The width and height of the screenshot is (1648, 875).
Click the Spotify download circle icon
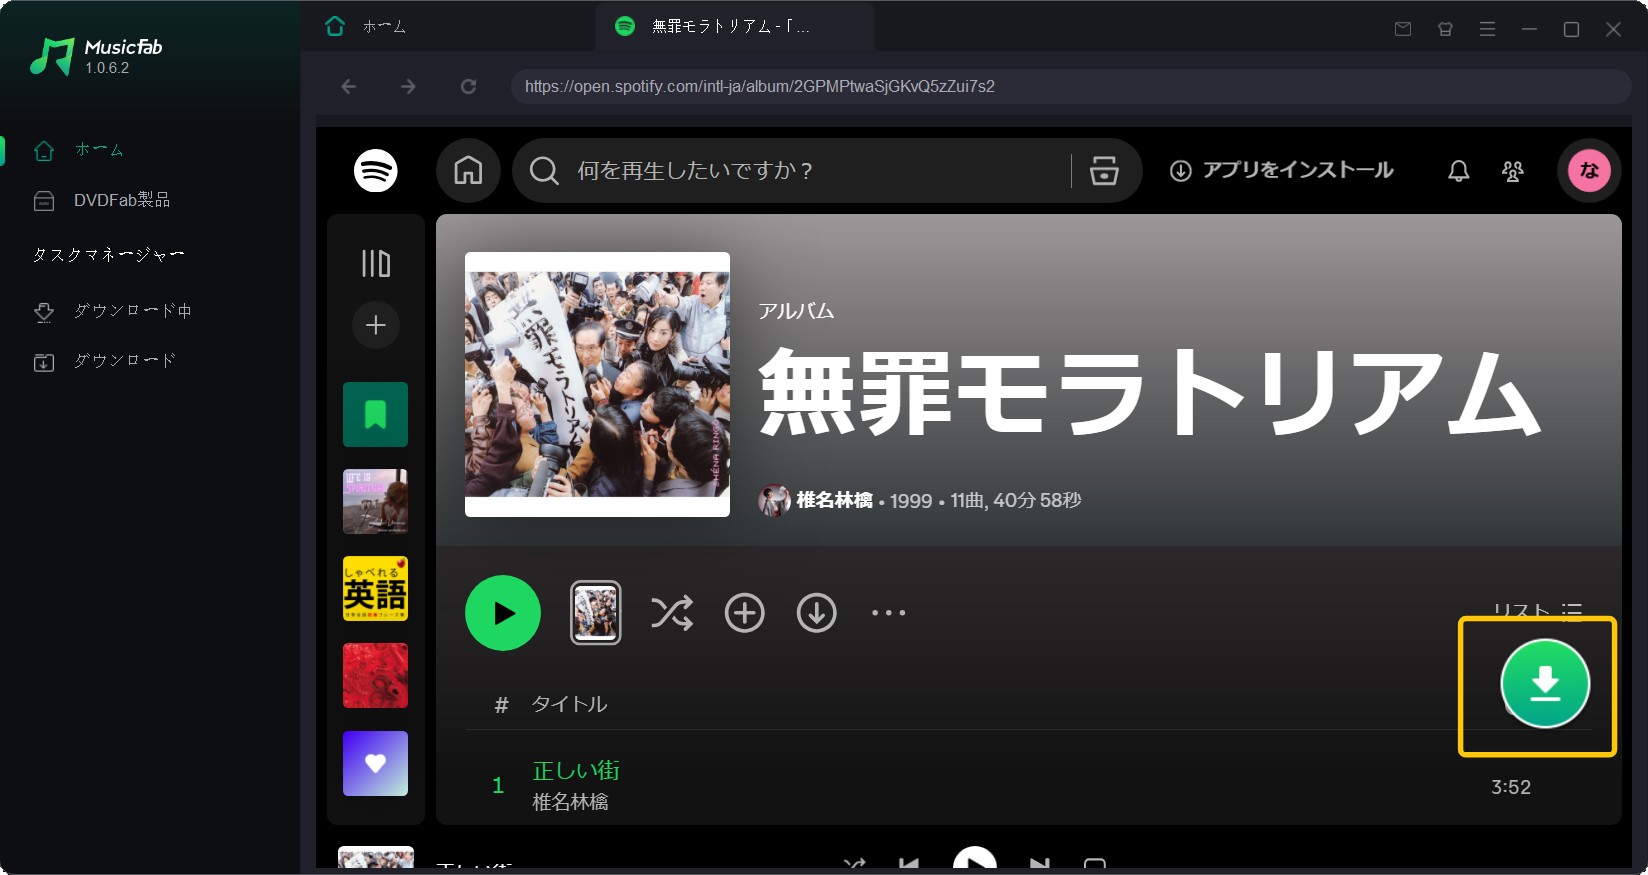click(817, 613)
